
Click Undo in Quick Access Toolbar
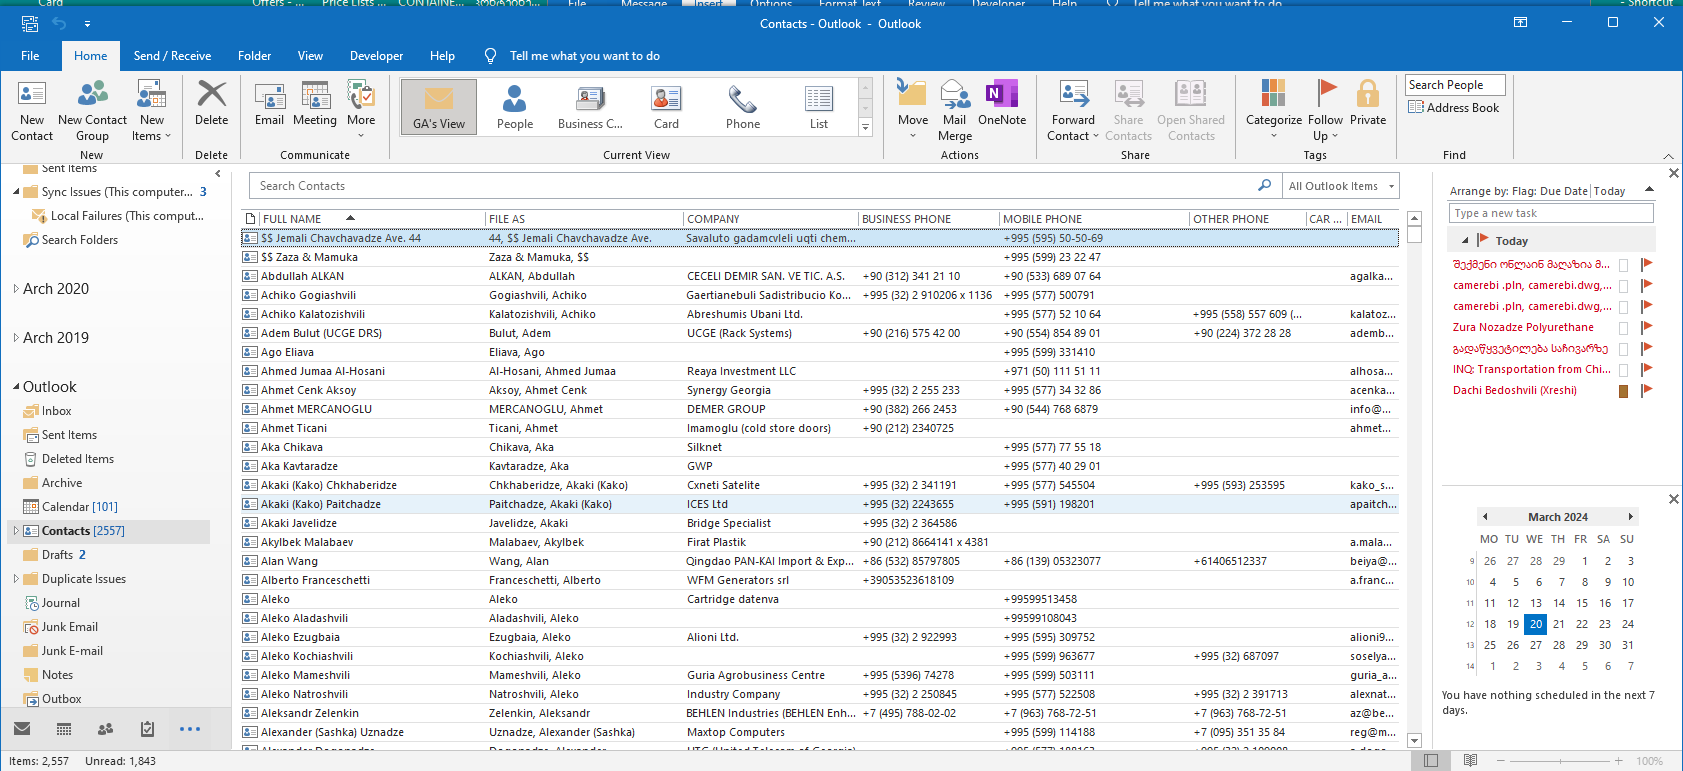58,23
